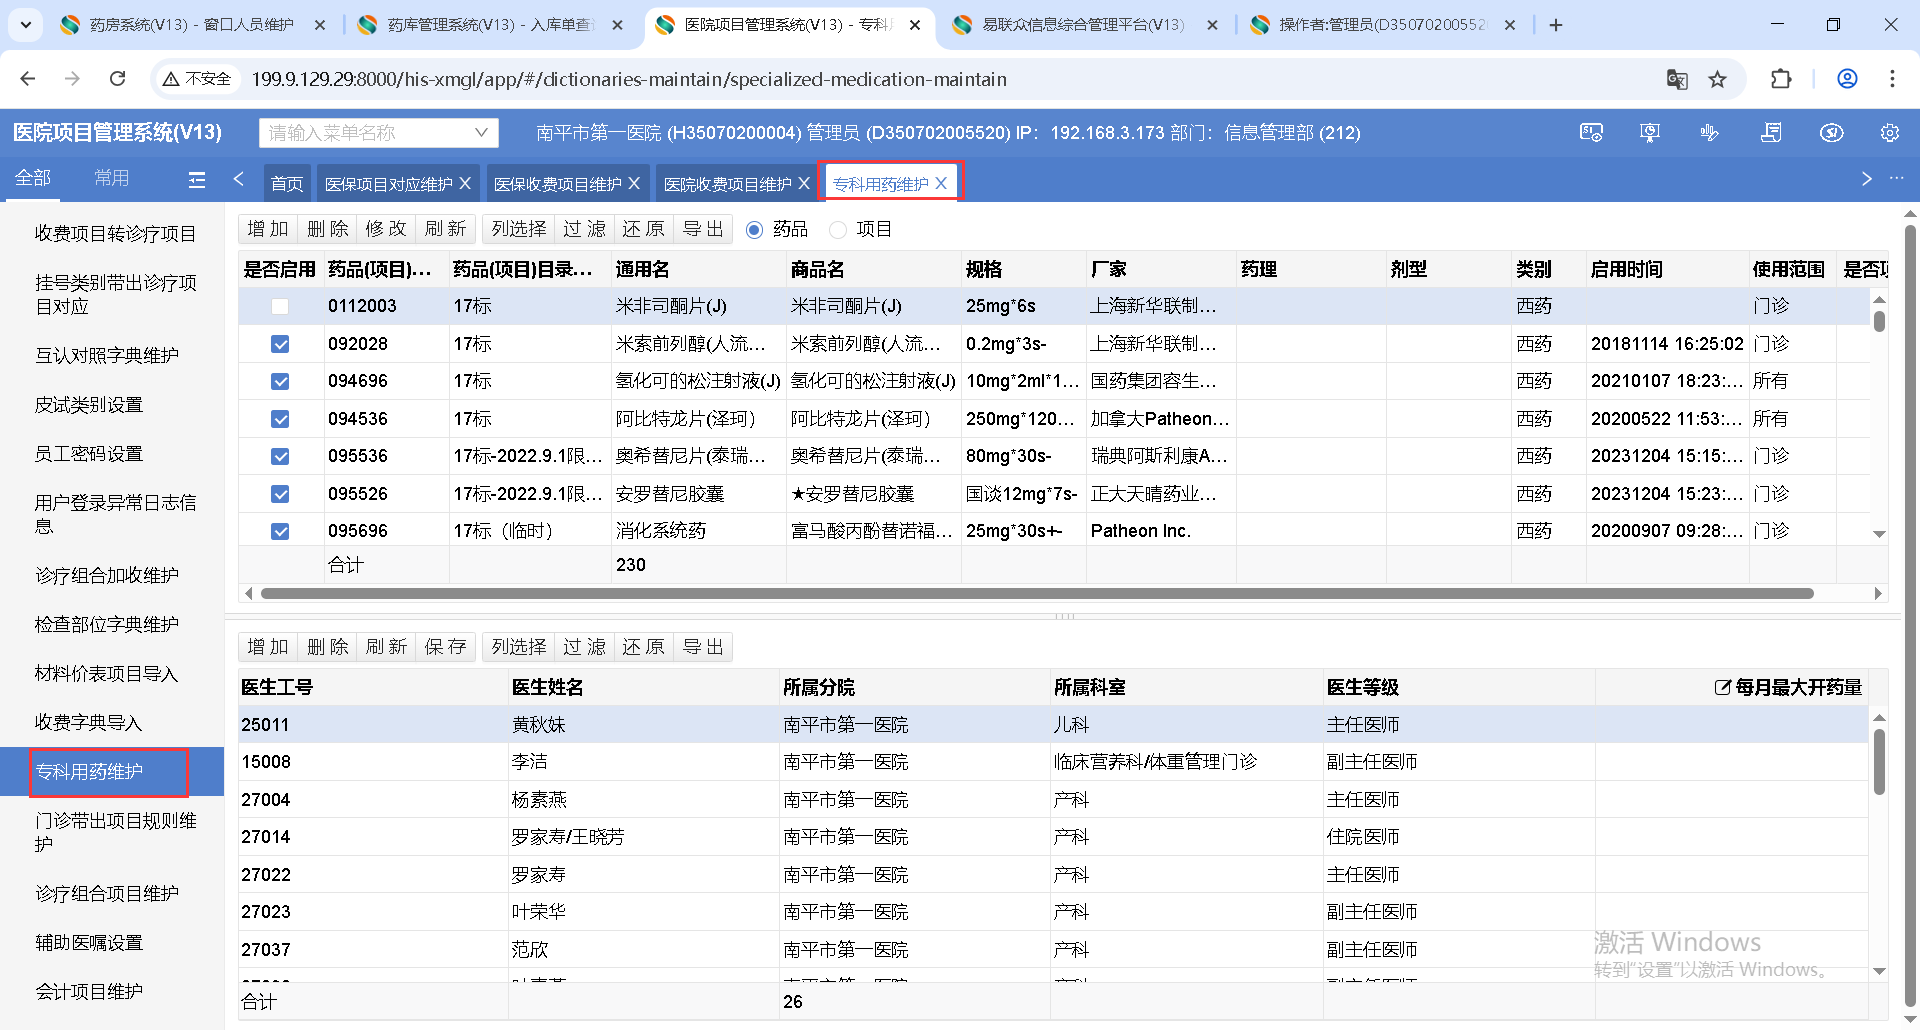Click the edit icon on 每月最大开药量 header
The height and width of the screenshot is (1030, 1920).
click(x=1723, y=687)
